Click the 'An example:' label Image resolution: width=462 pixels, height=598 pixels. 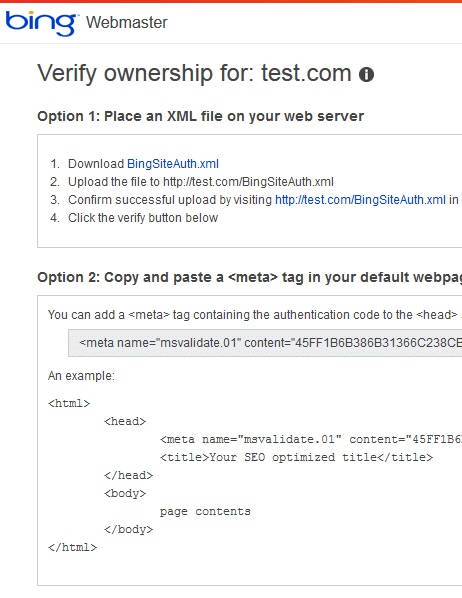coord(81,376)
